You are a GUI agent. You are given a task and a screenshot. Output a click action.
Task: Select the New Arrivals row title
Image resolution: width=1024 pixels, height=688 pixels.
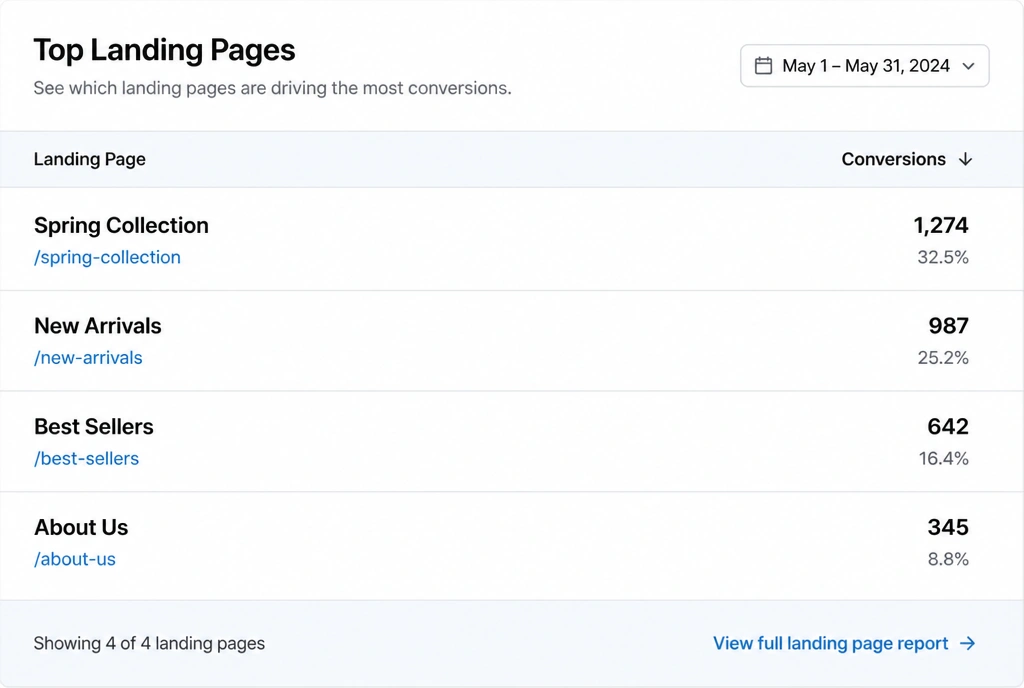click(97, 326)
